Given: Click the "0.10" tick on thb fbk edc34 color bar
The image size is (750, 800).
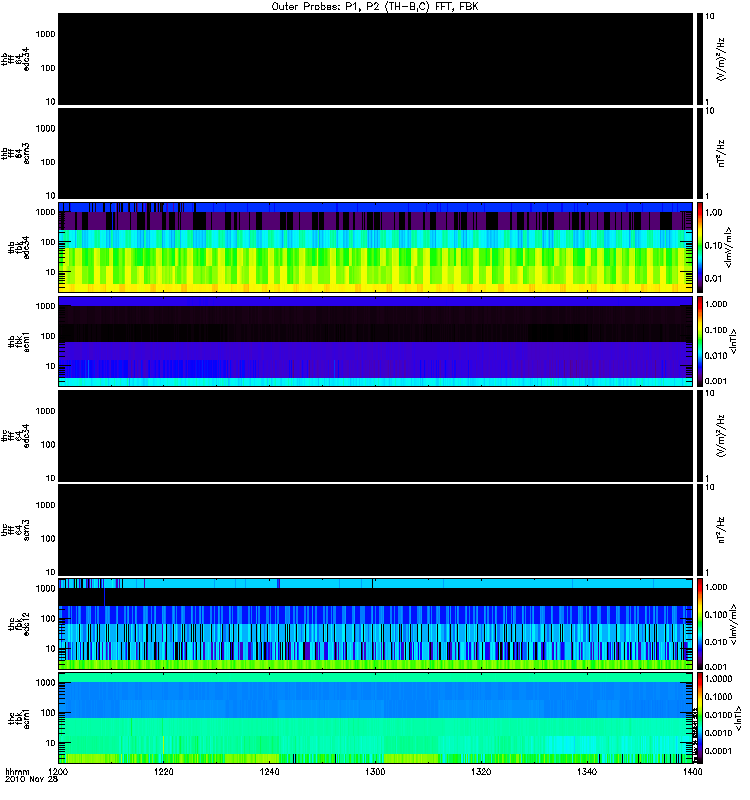Looking at the screenshot, I should pos(714,245).
